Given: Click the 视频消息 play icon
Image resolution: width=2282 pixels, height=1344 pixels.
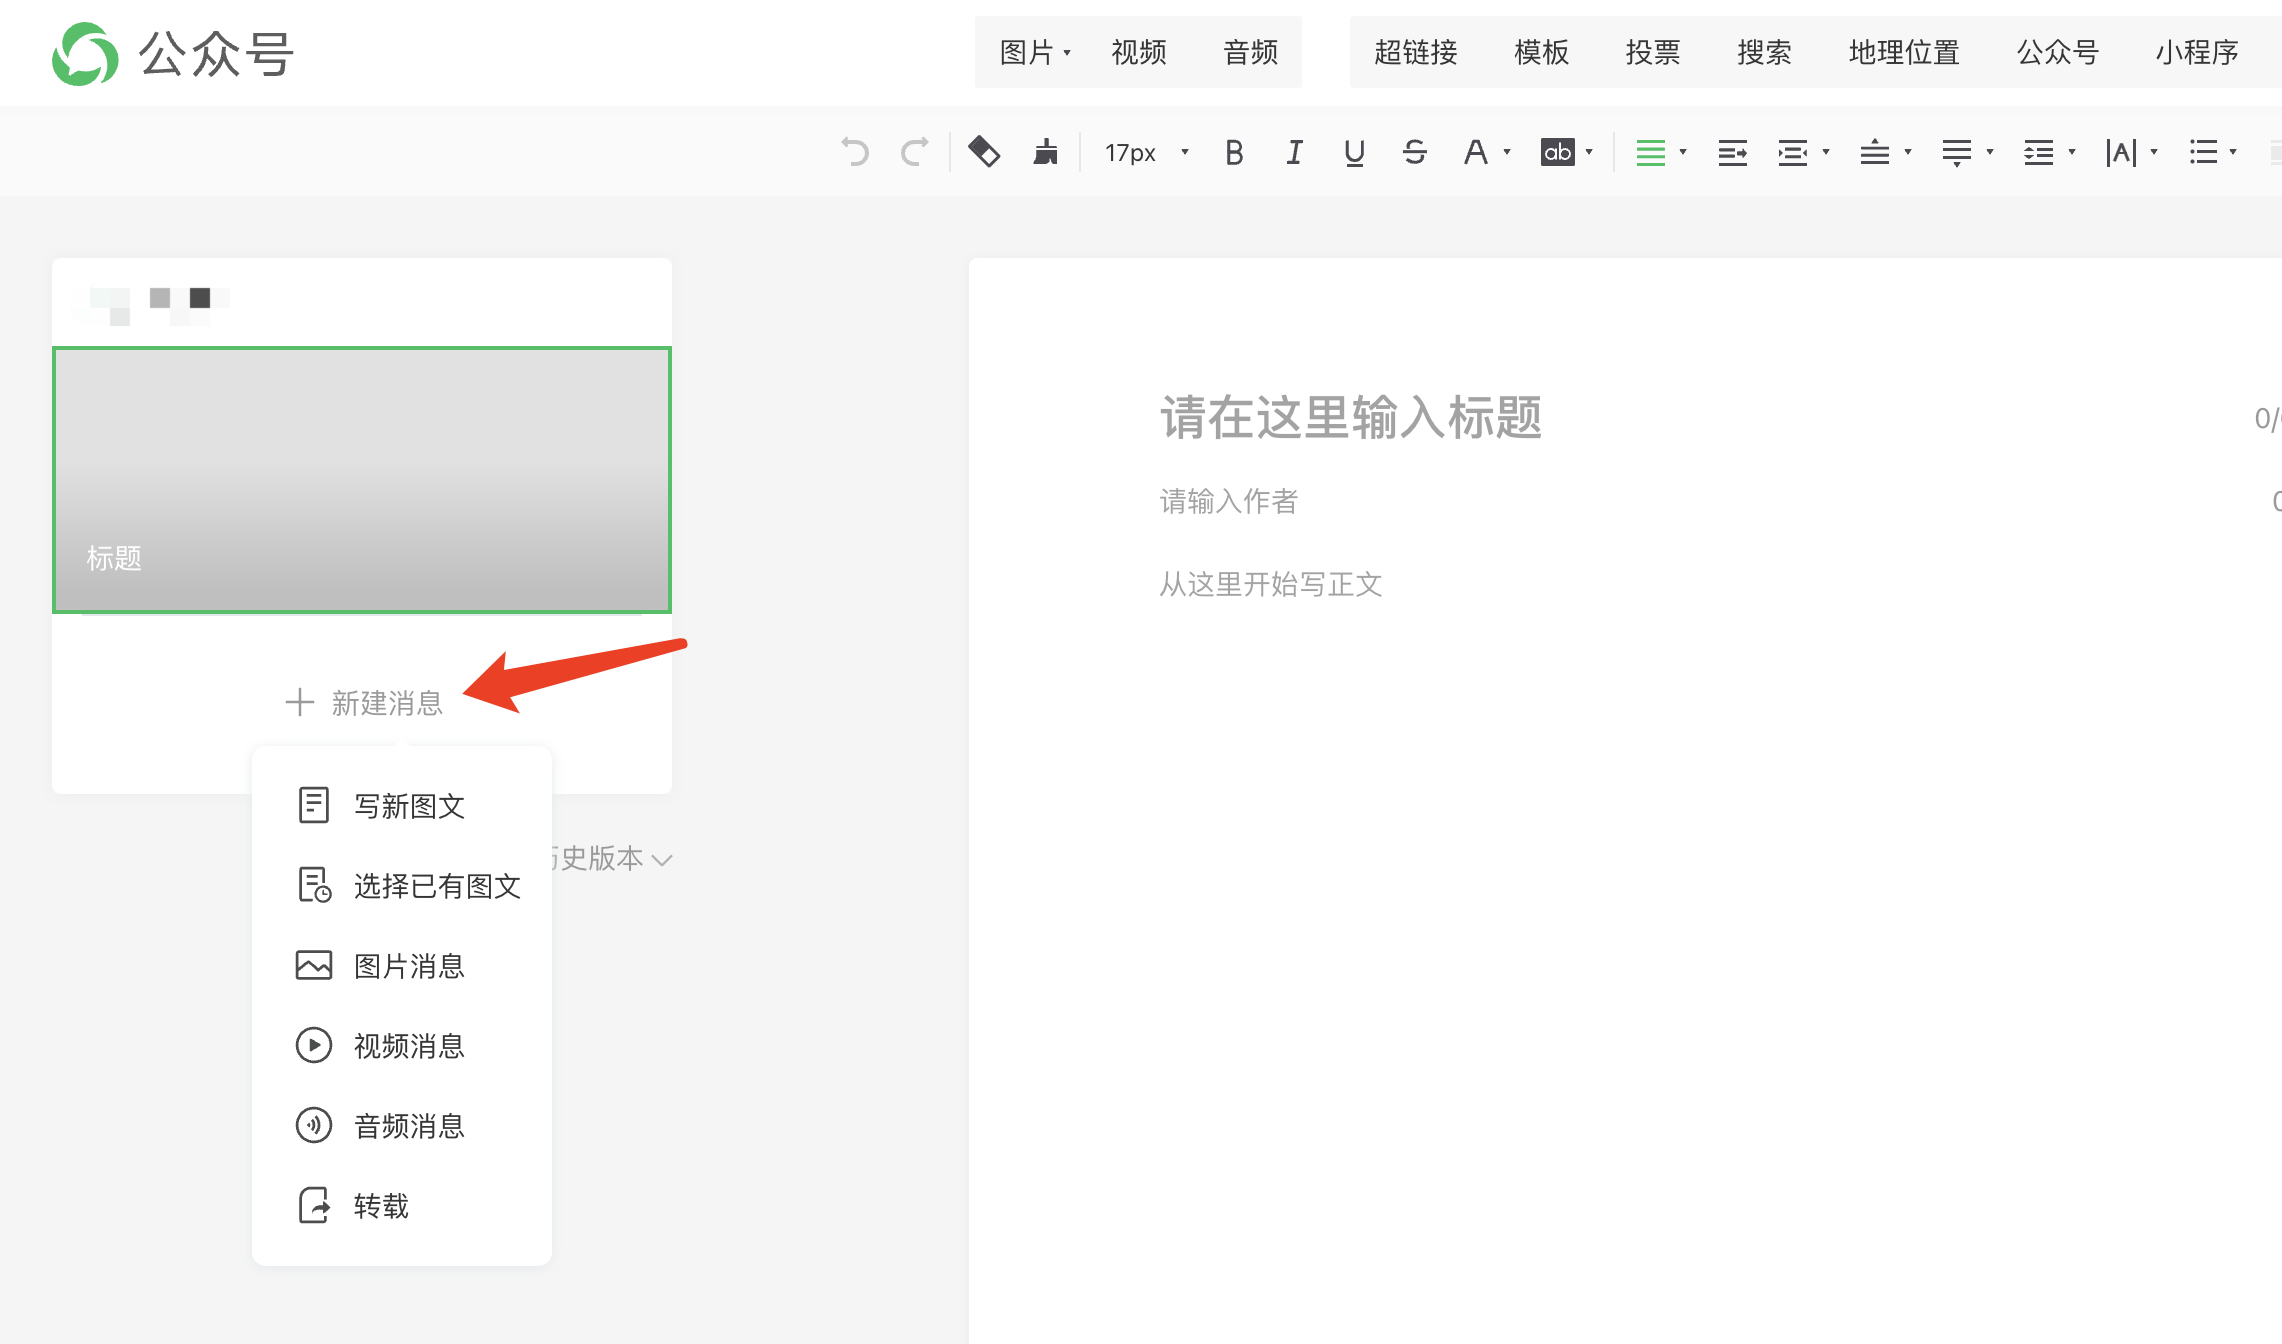Looking at the screenshot, I should [x=314, y=1046].
